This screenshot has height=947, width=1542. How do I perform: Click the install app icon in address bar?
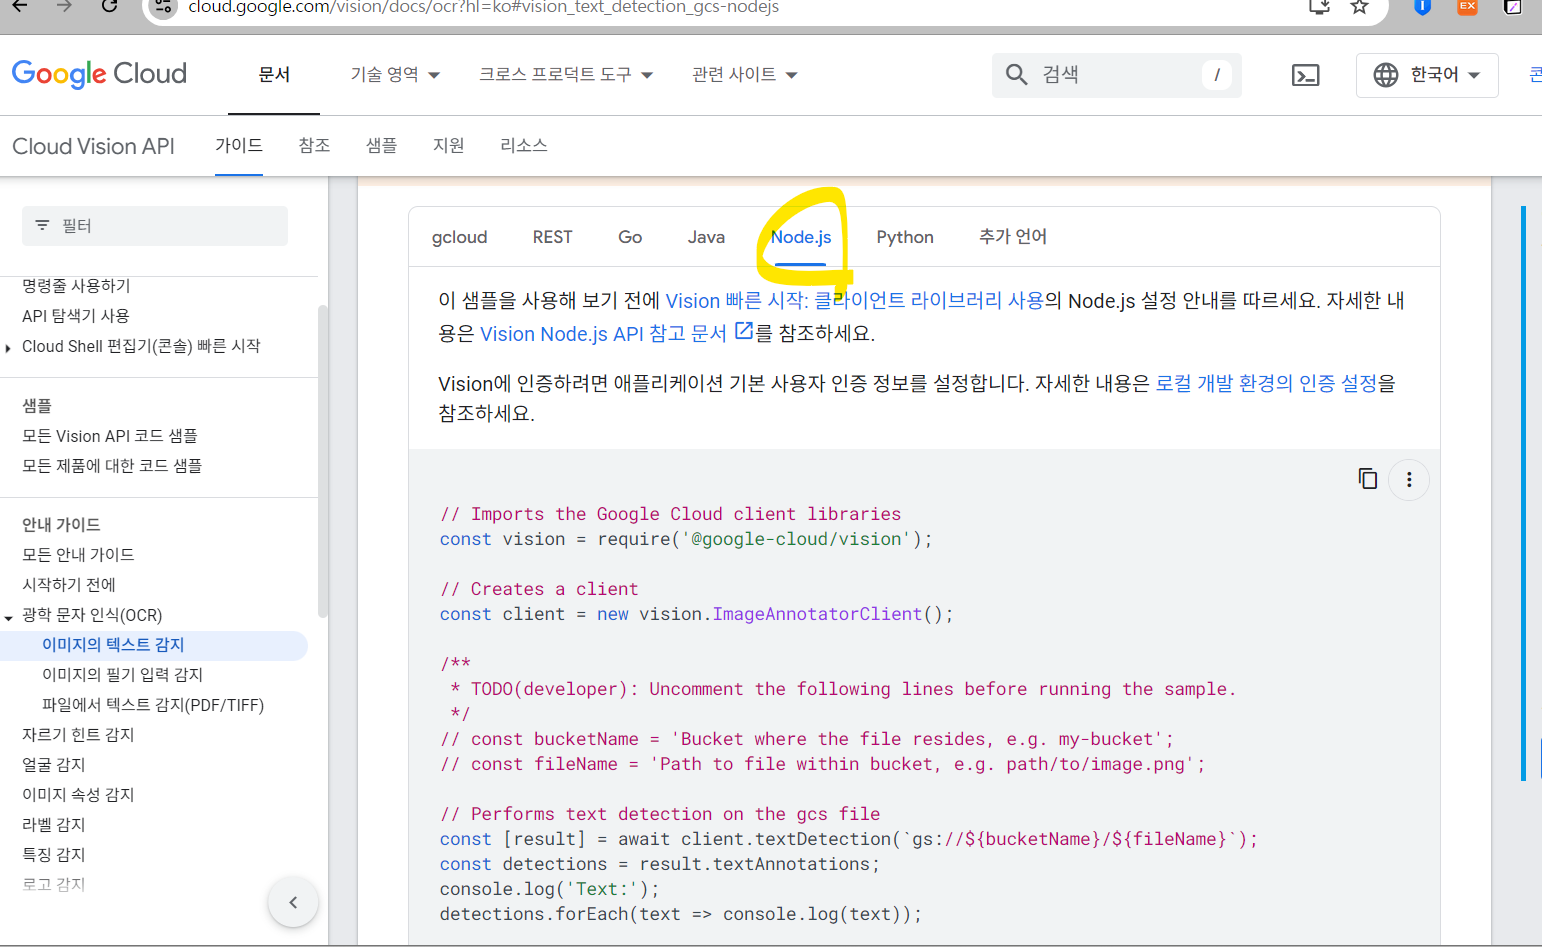[1319, 7]
